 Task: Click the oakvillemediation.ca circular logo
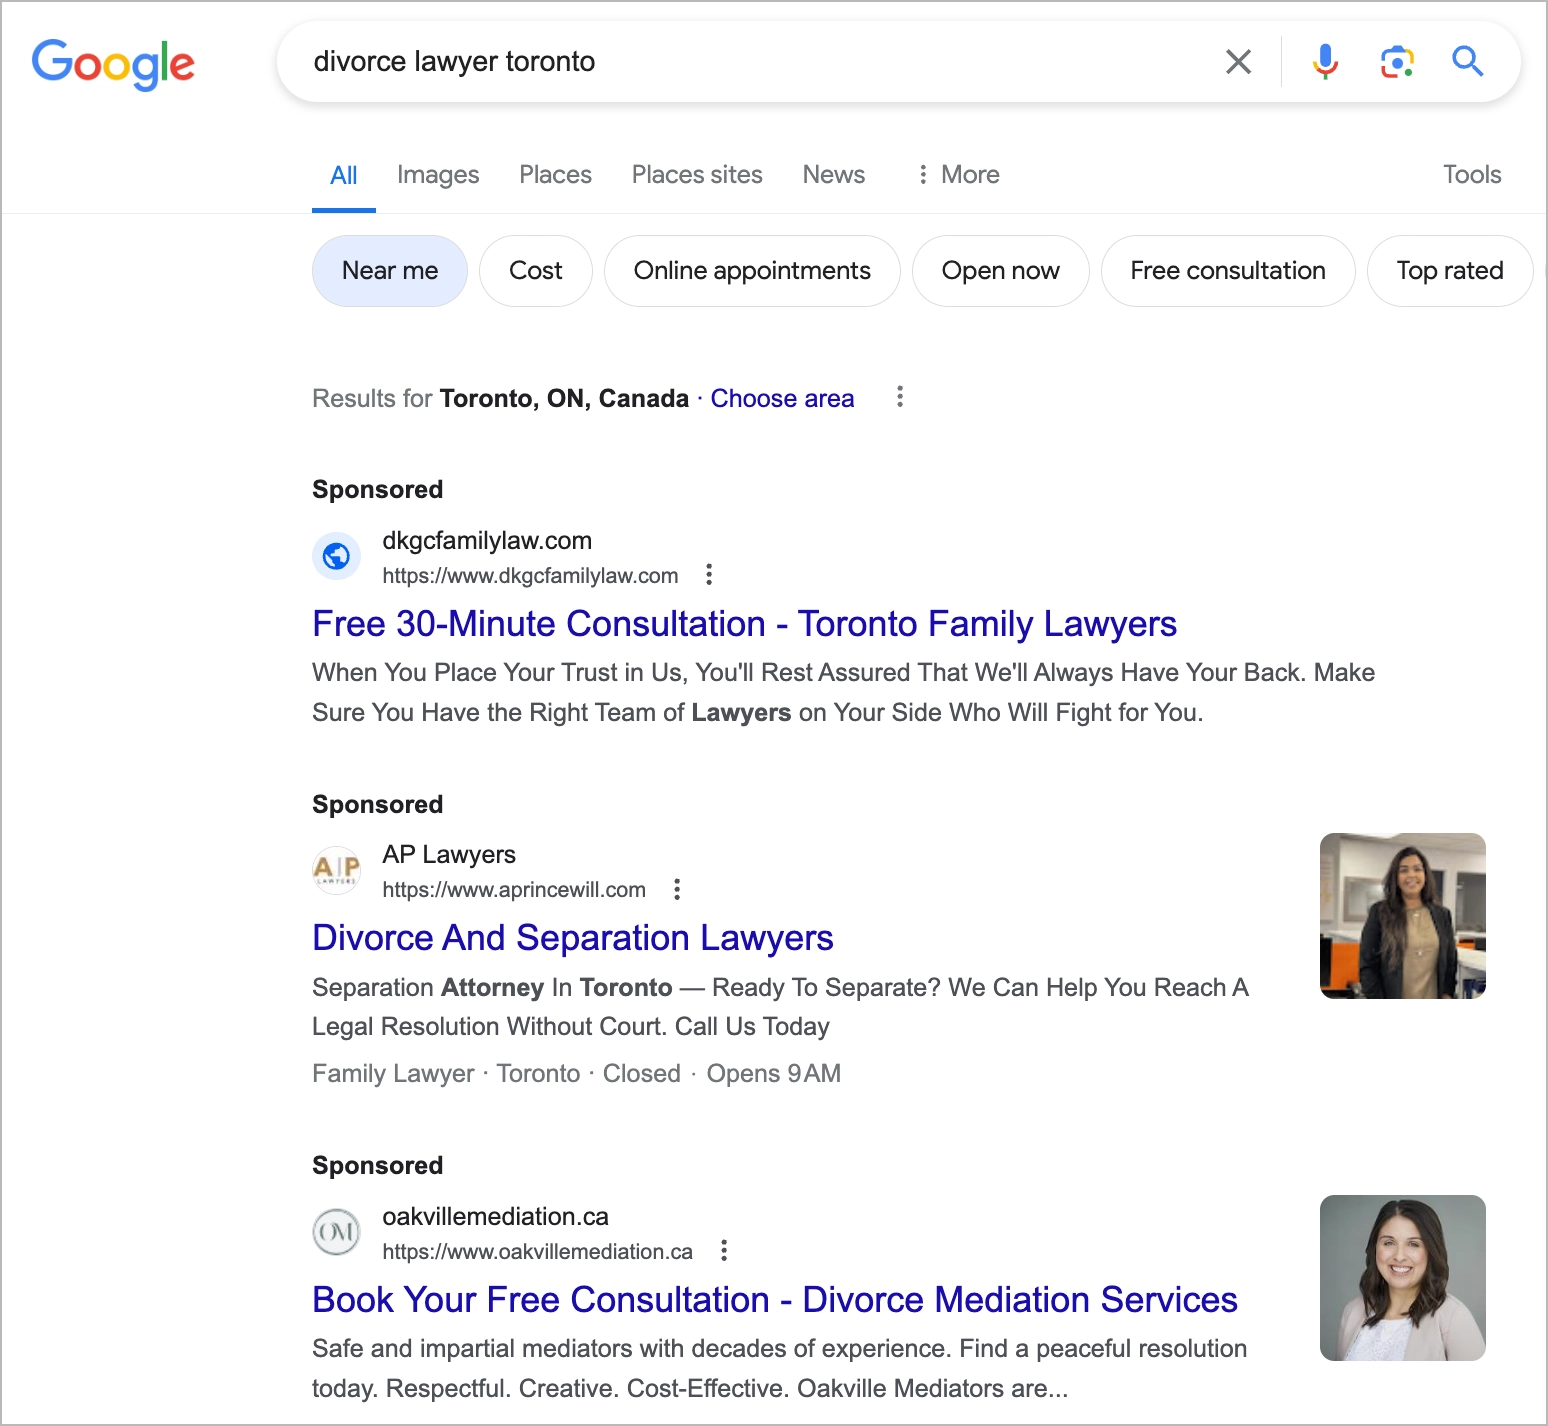pos(336,1232)
